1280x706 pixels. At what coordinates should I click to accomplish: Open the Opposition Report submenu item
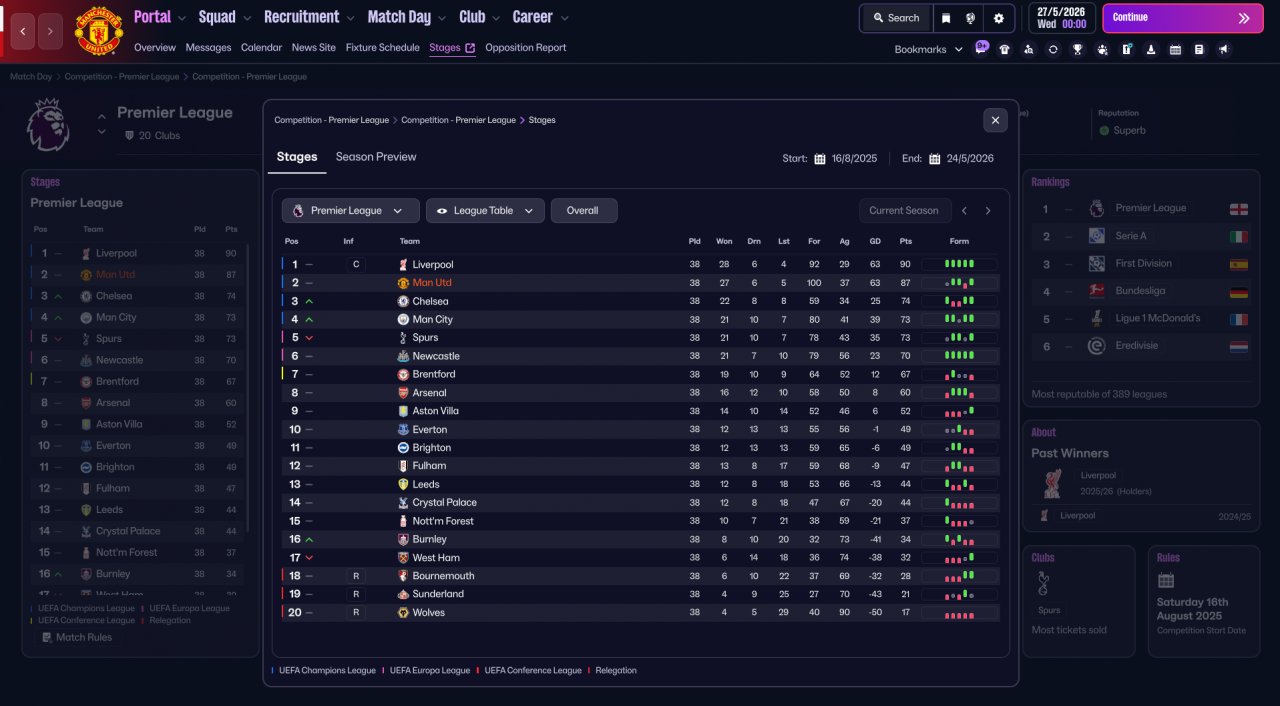tap(526, 47)
